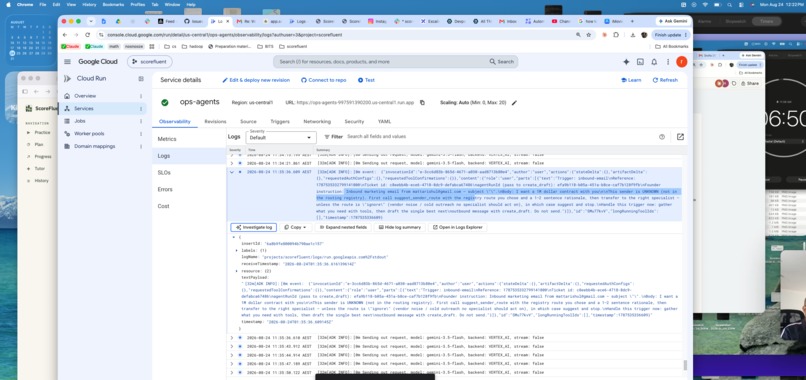Open the three-dot menu beside Worker pools
Image resolution: width=806 pixels, height=380 pixels.
pyautogui.click(x=141, y=134)
